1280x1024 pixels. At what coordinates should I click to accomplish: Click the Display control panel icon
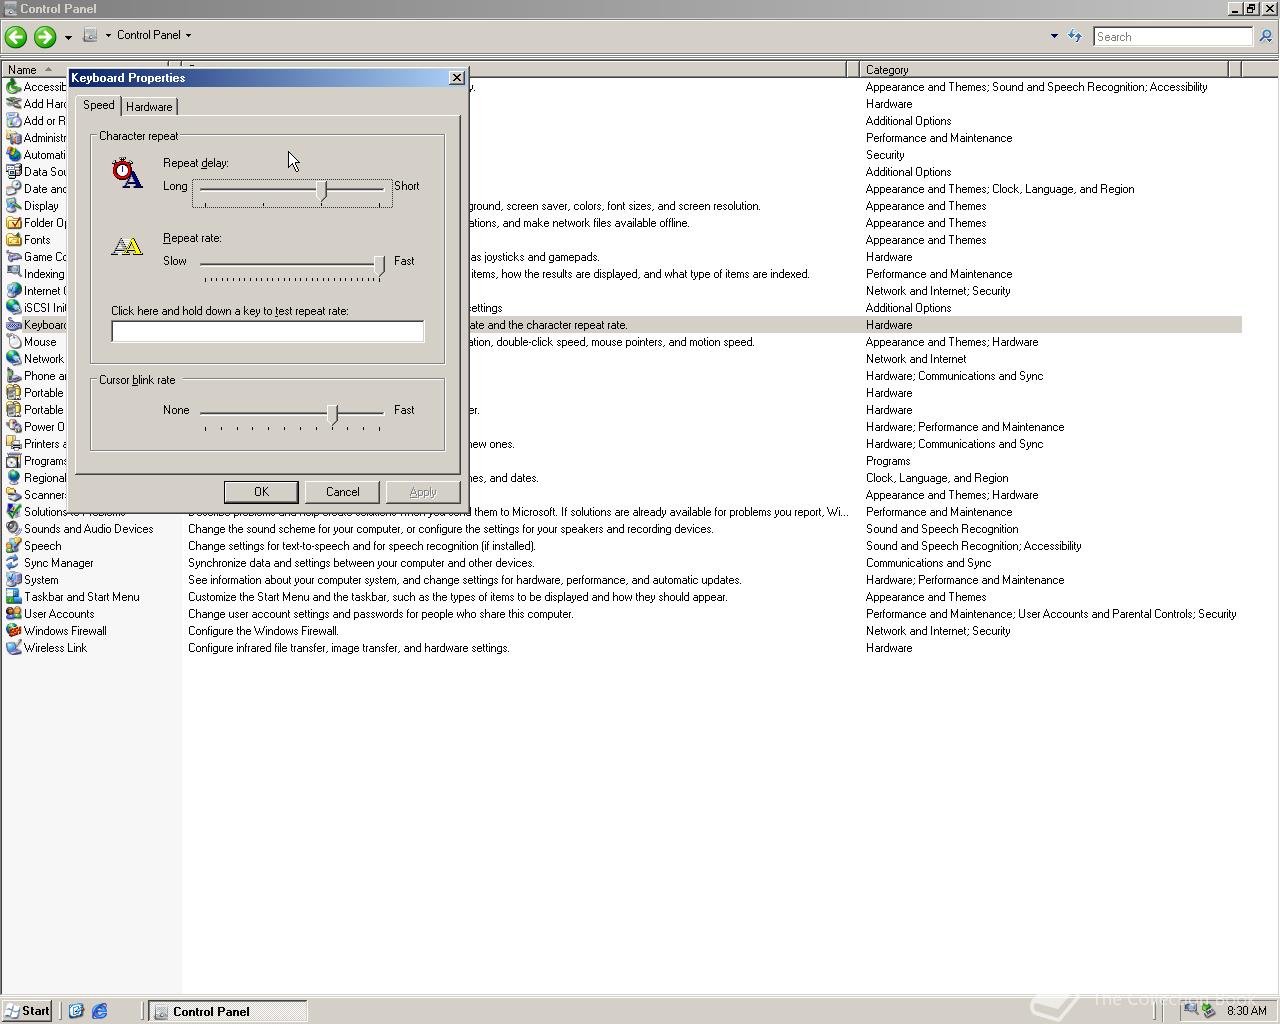pos(13,206)
